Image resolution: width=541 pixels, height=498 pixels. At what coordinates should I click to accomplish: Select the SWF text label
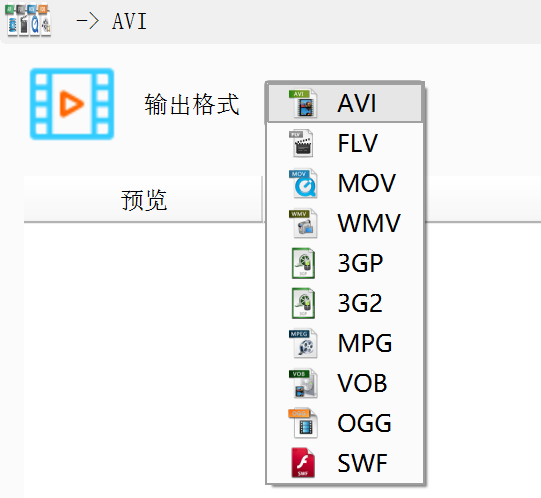[x=362, y=463]
